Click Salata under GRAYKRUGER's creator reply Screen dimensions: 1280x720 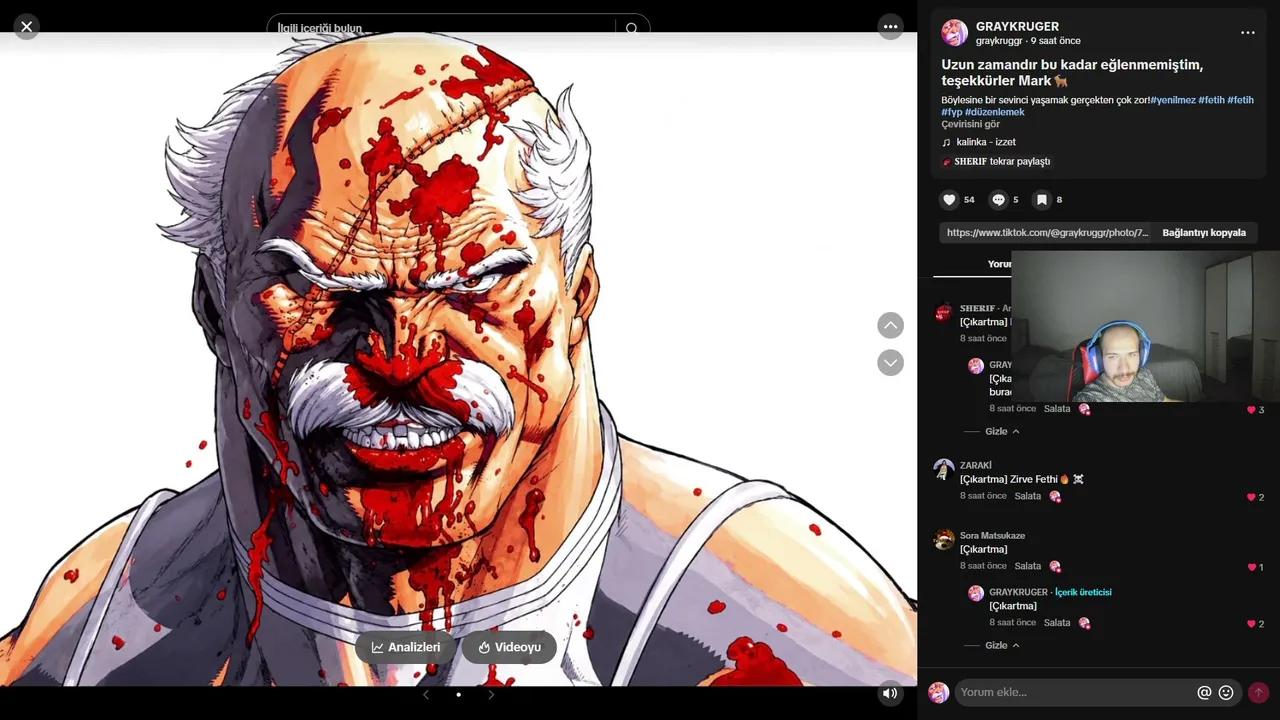point(1057,622)
